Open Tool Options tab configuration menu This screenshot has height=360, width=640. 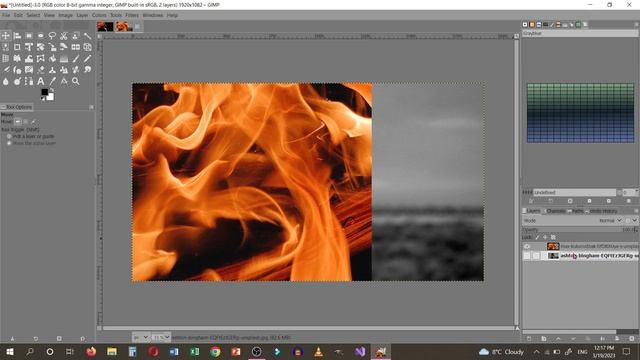pos(91,107)
